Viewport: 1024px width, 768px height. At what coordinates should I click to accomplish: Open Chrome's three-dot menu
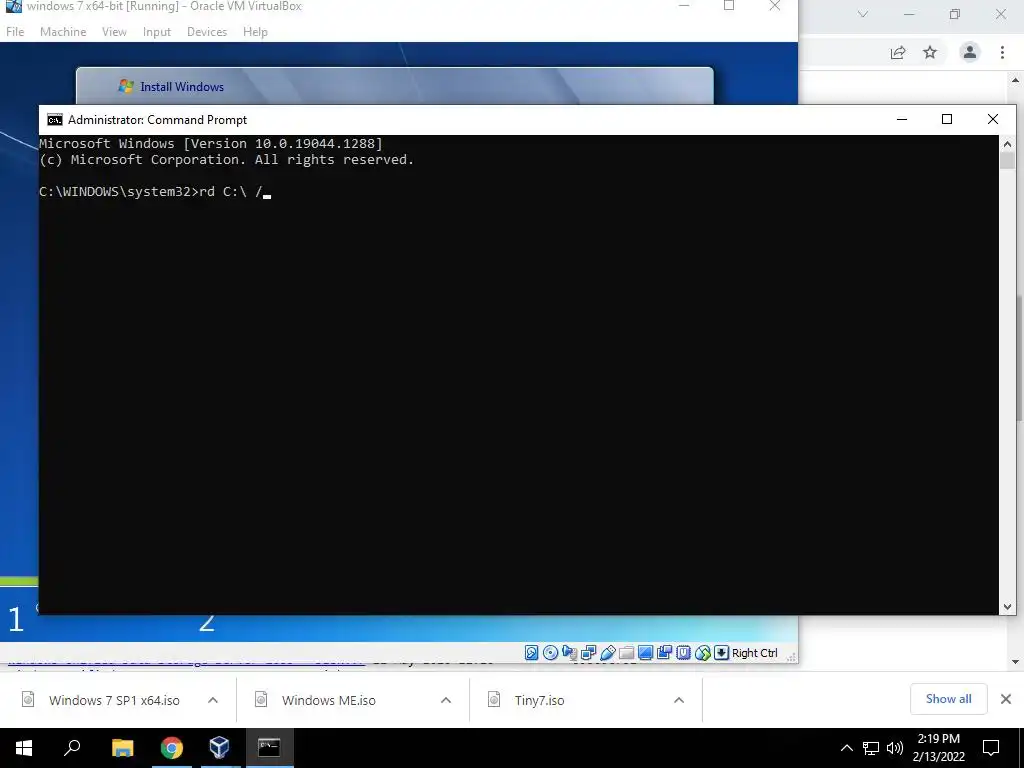(x=1002, y=52)
